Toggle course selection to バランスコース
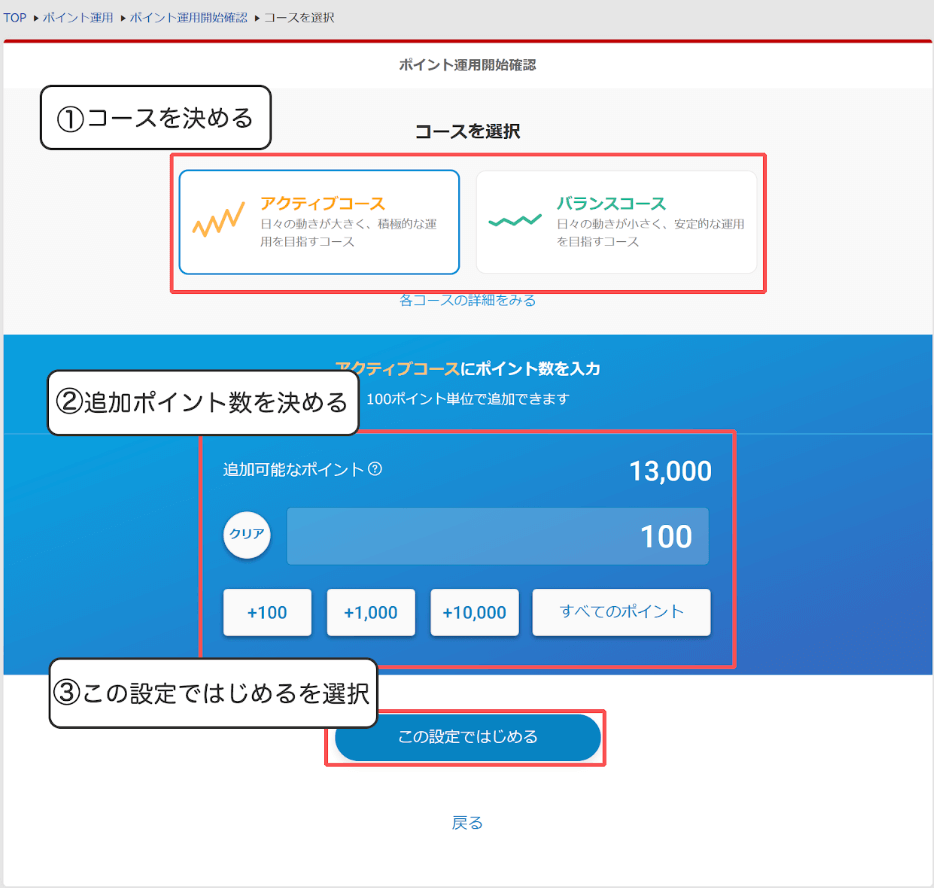Viewport: 934px width, 888px height. coord(618,221)
